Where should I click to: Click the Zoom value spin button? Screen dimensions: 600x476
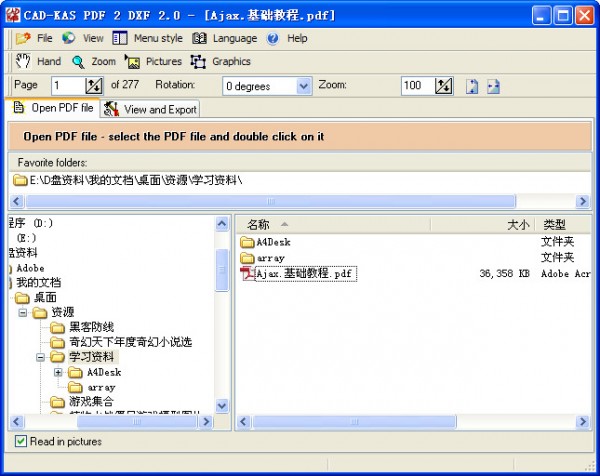click(x=443, y=86)
